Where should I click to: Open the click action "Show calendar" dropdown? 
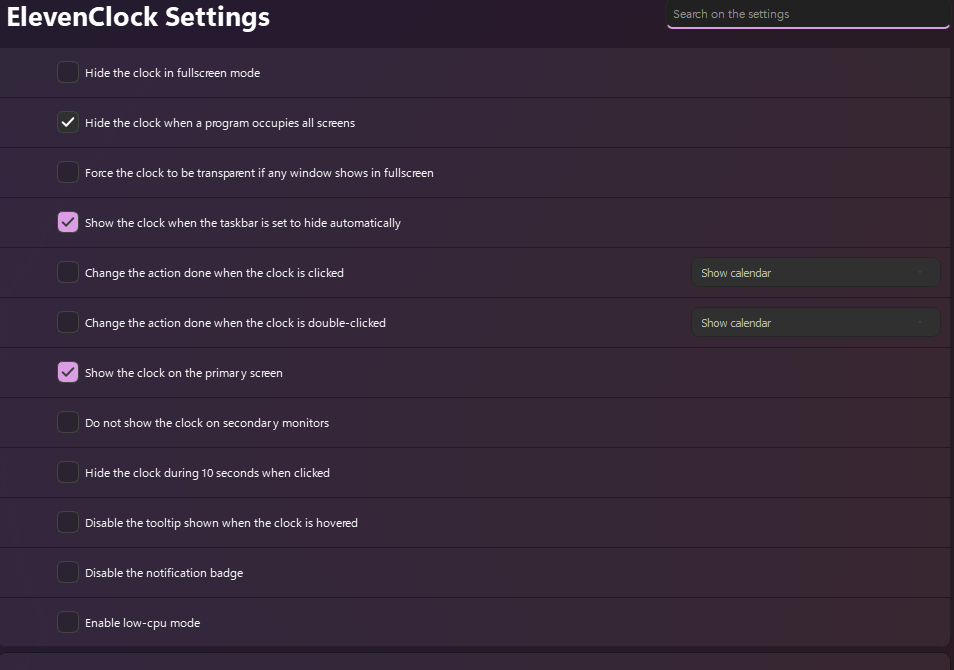click(815, 272)
